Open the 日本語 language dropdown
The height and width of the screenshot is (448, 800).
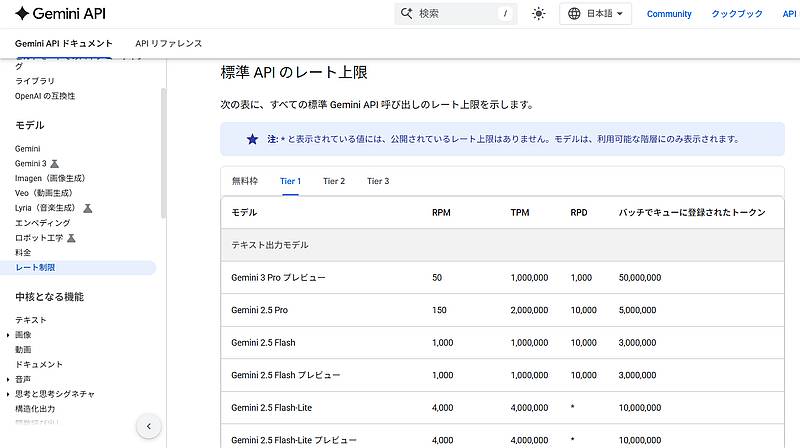595,14
